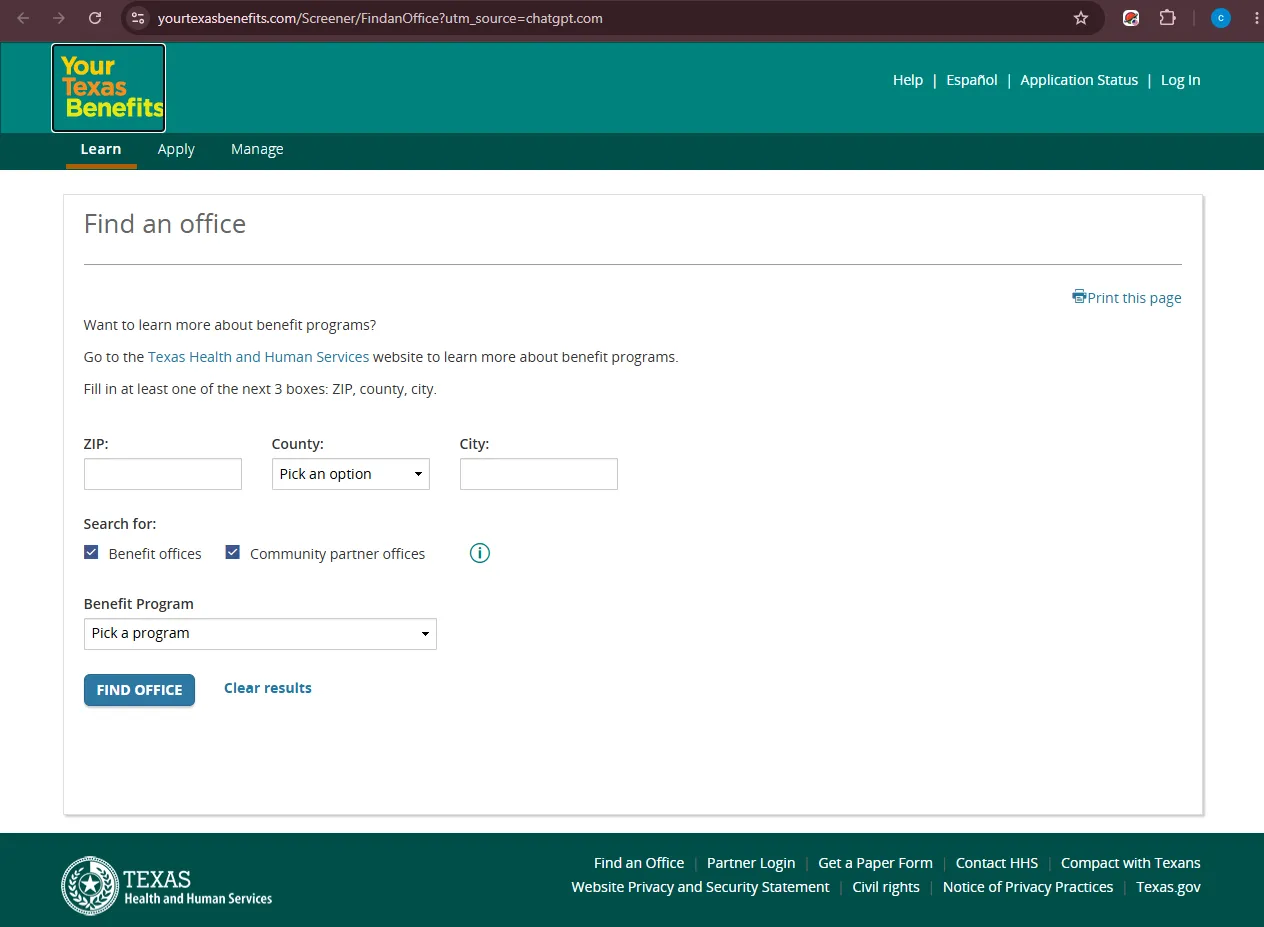The width and height of the screenshot is (1264, 927).
Task: Open the Contact HHS footer link
Action: click(997, 863)
